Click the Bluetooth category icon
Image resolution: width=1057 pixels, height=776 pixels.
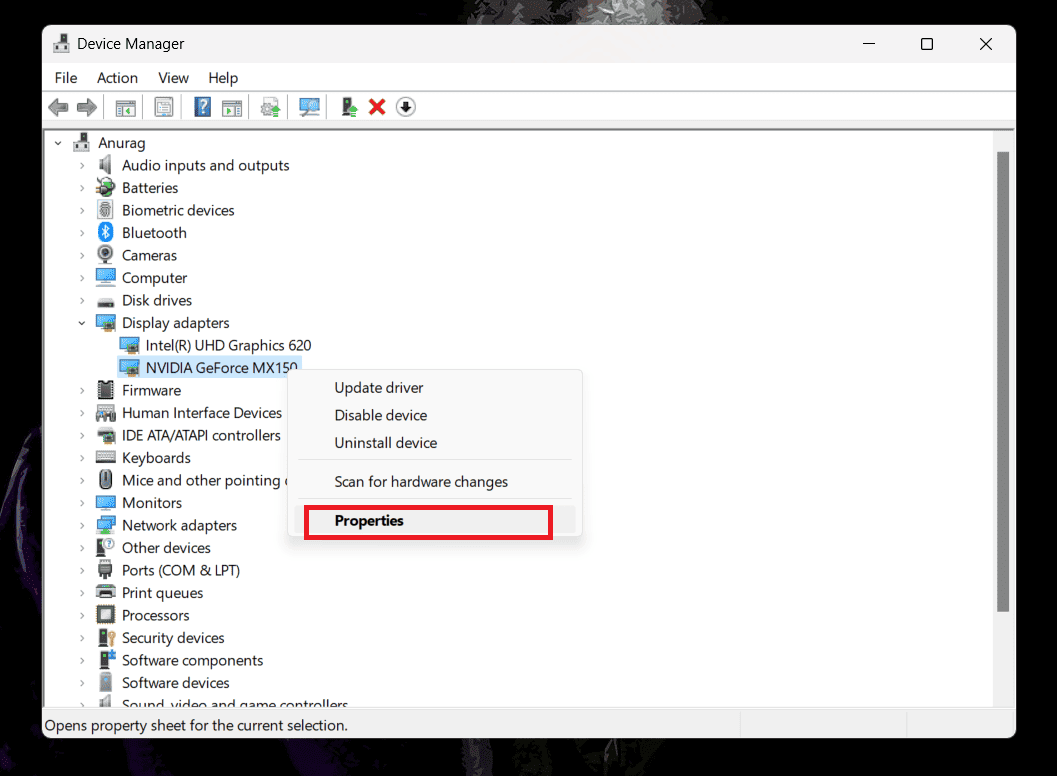point(105,233)
